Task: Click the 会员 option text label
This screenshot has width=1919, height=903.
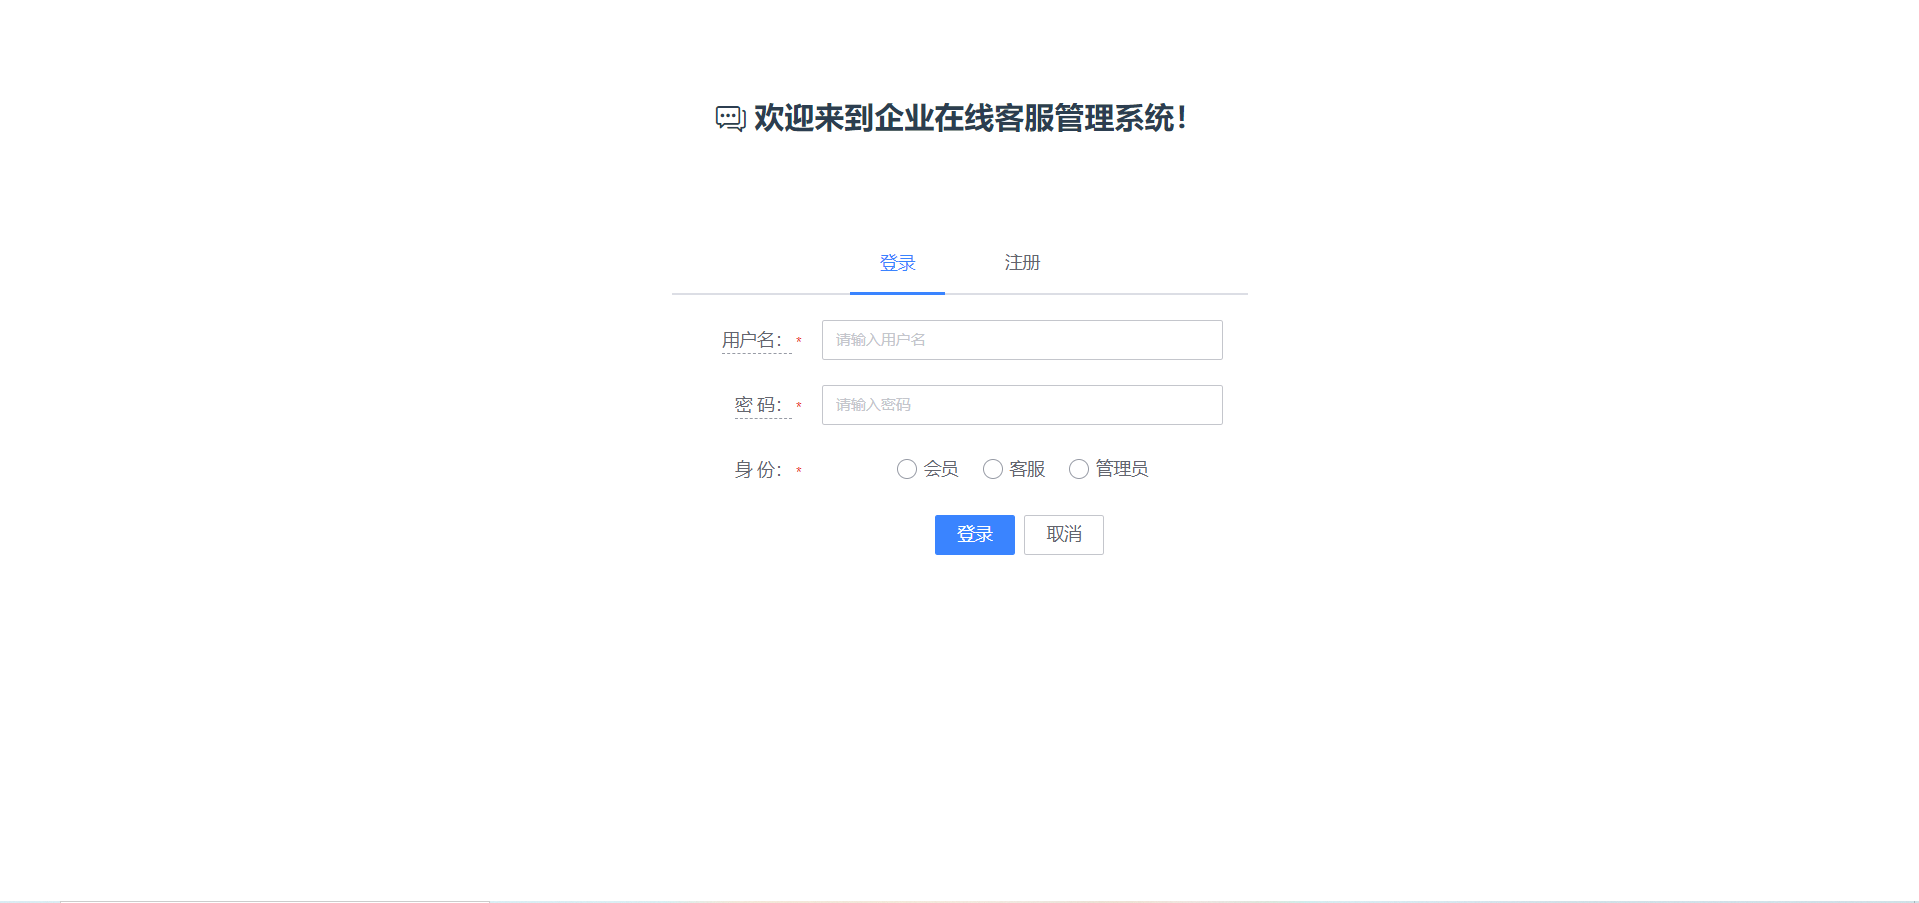Action: coord(941,469)
